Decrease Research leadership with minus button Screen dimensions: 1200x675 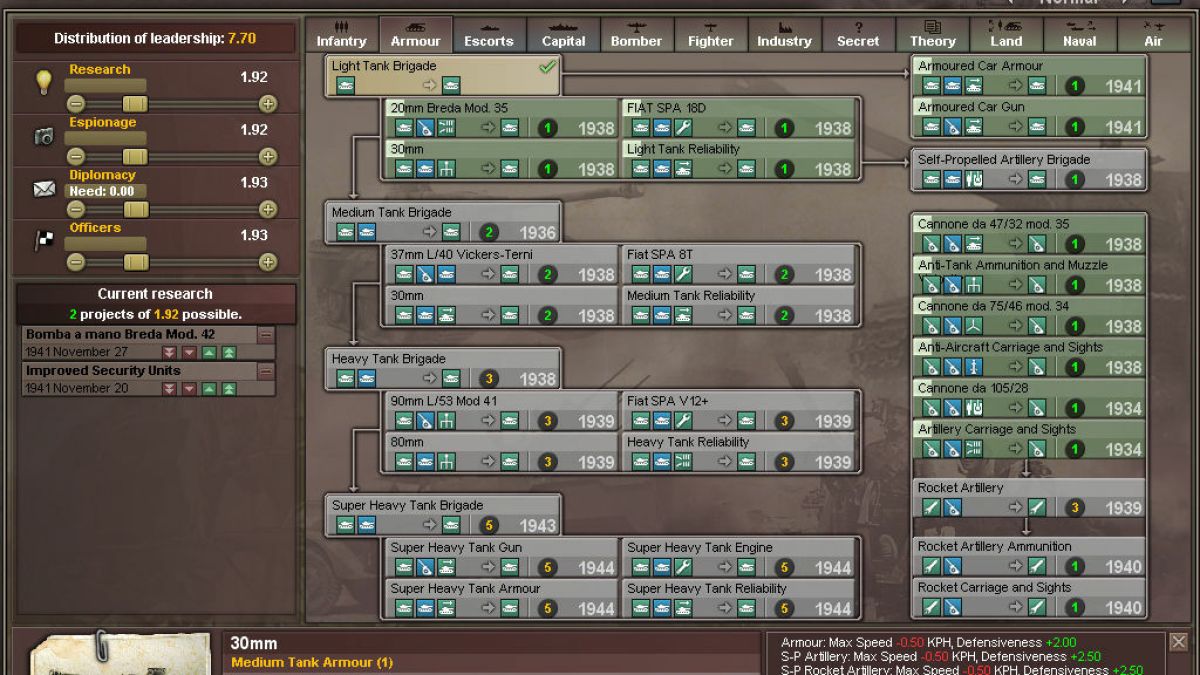(74, 104)
